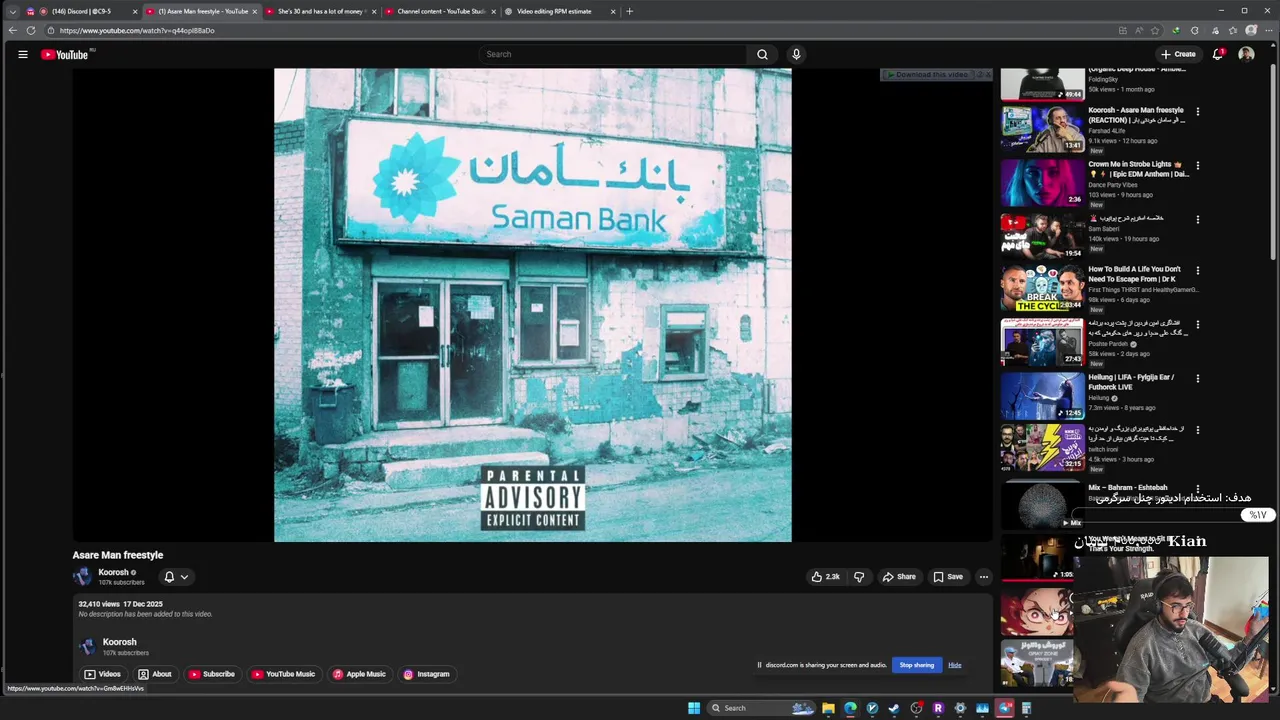
Task: Open the Mix Bahram Eshtebah thumbnail
Action: click(1043, 505)
